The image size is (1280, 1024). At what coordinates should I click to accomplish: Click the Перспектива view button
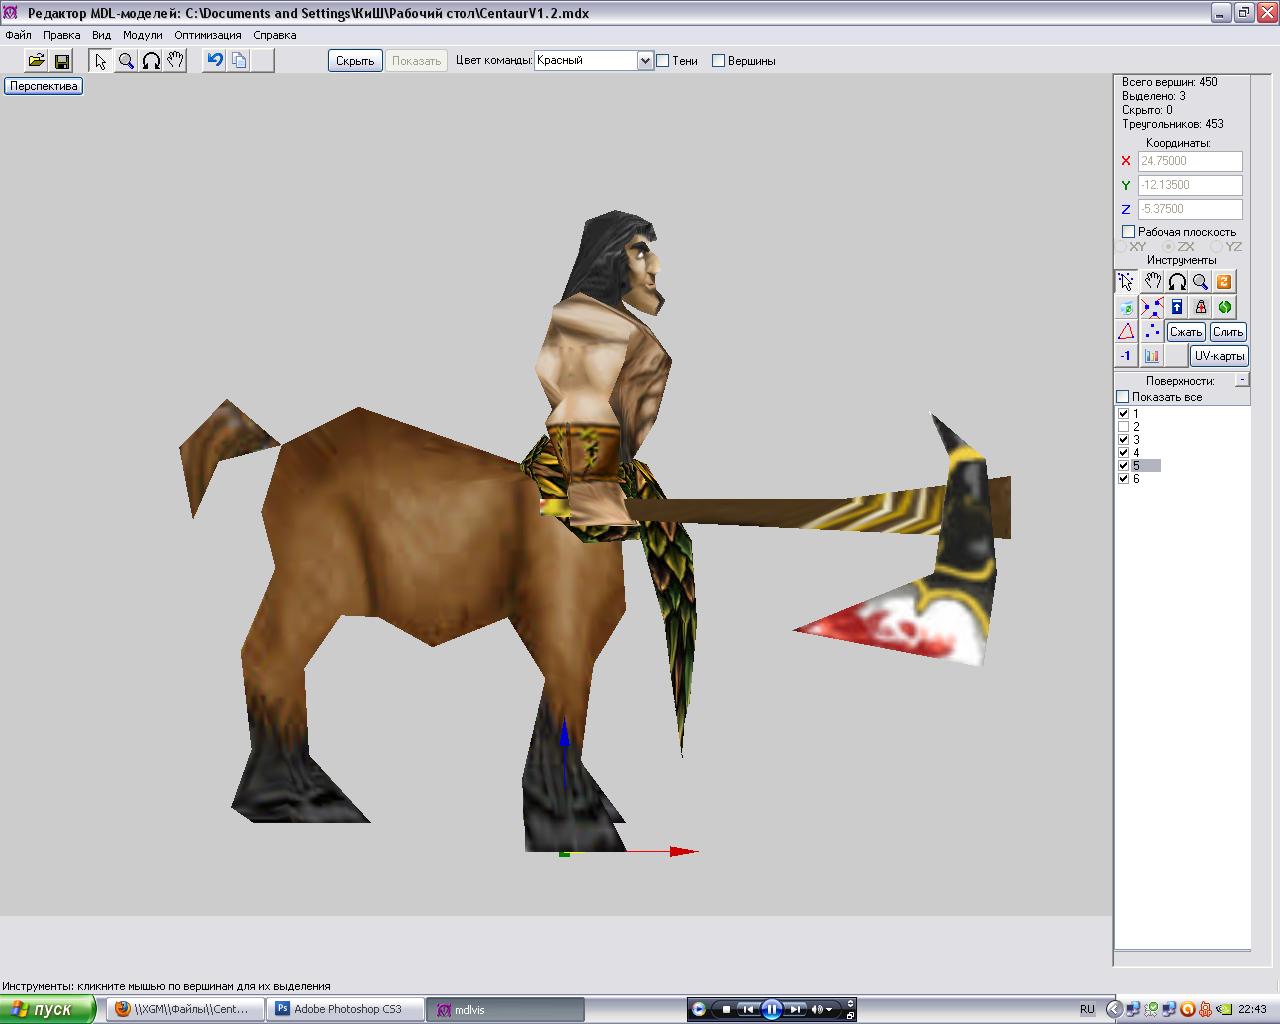click(x=43, y=86)
